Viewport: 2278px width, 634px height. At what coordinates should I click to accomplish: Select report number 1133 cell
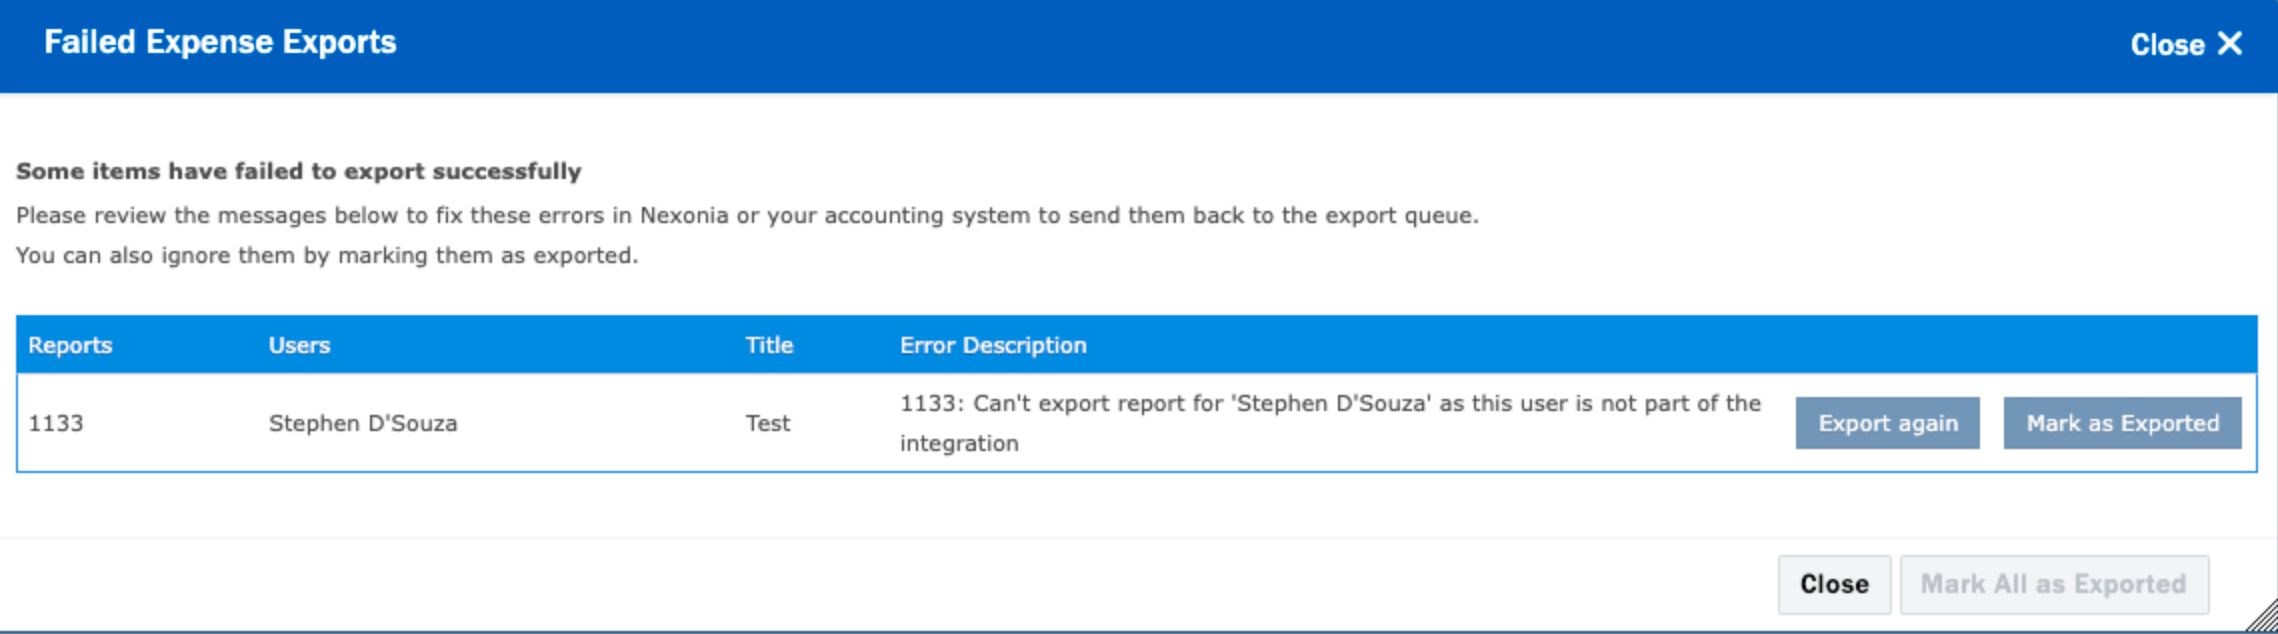[56, 423]
